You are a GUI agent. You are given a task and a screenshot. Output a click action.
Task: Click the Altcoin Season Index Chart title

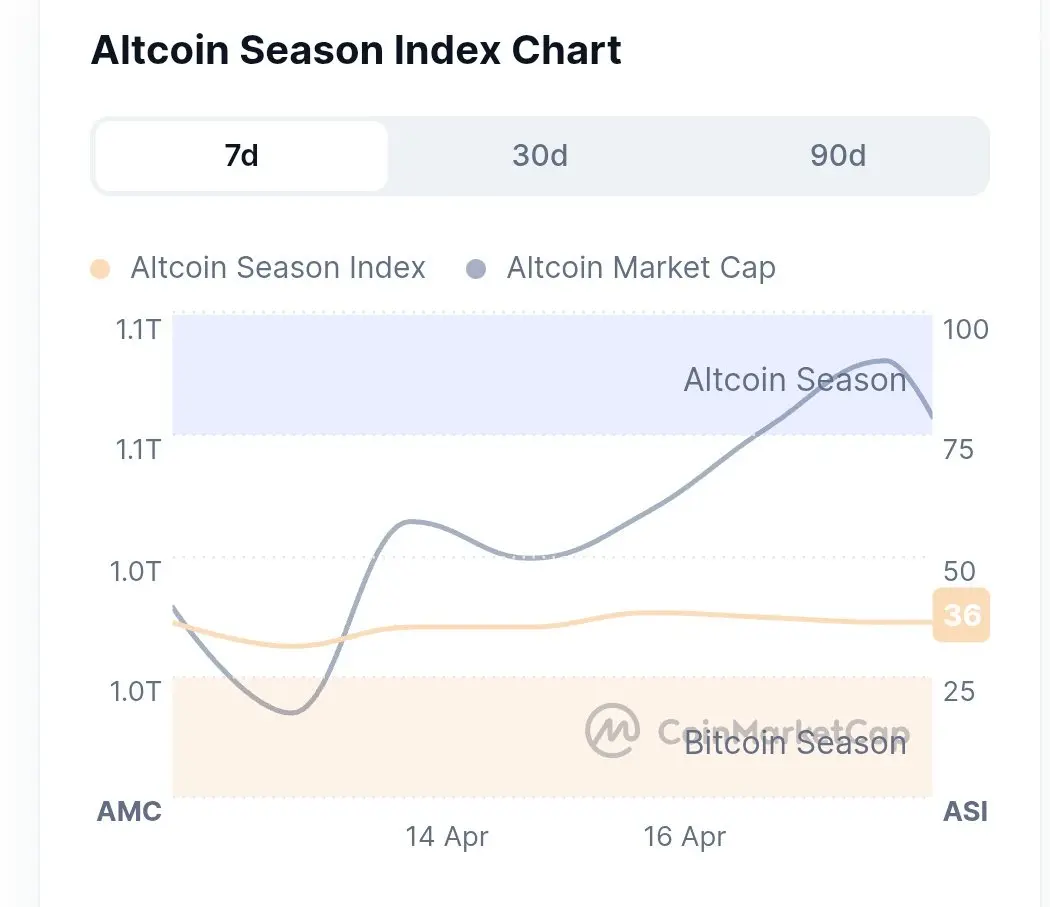point(356,50)
